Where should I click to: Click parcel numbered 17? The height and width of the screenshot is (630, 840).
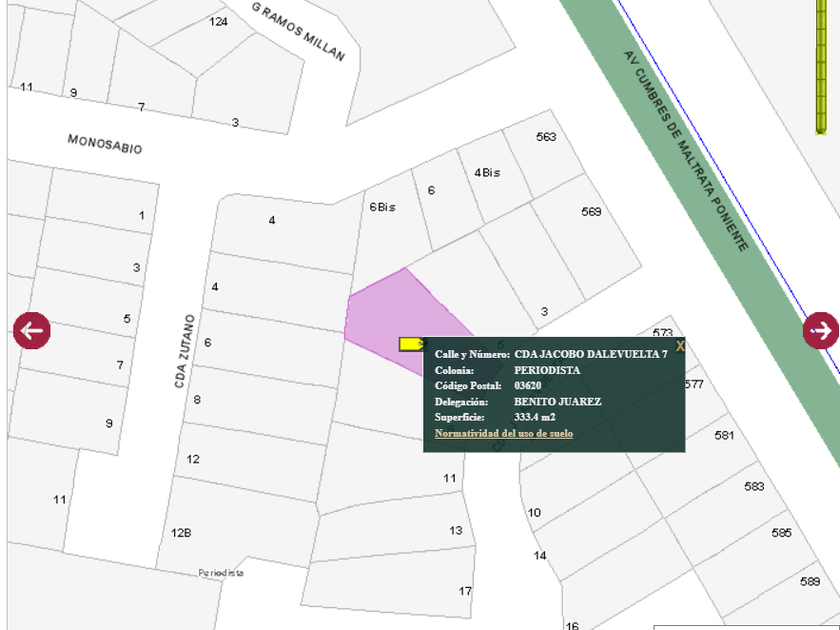[465, 591]
